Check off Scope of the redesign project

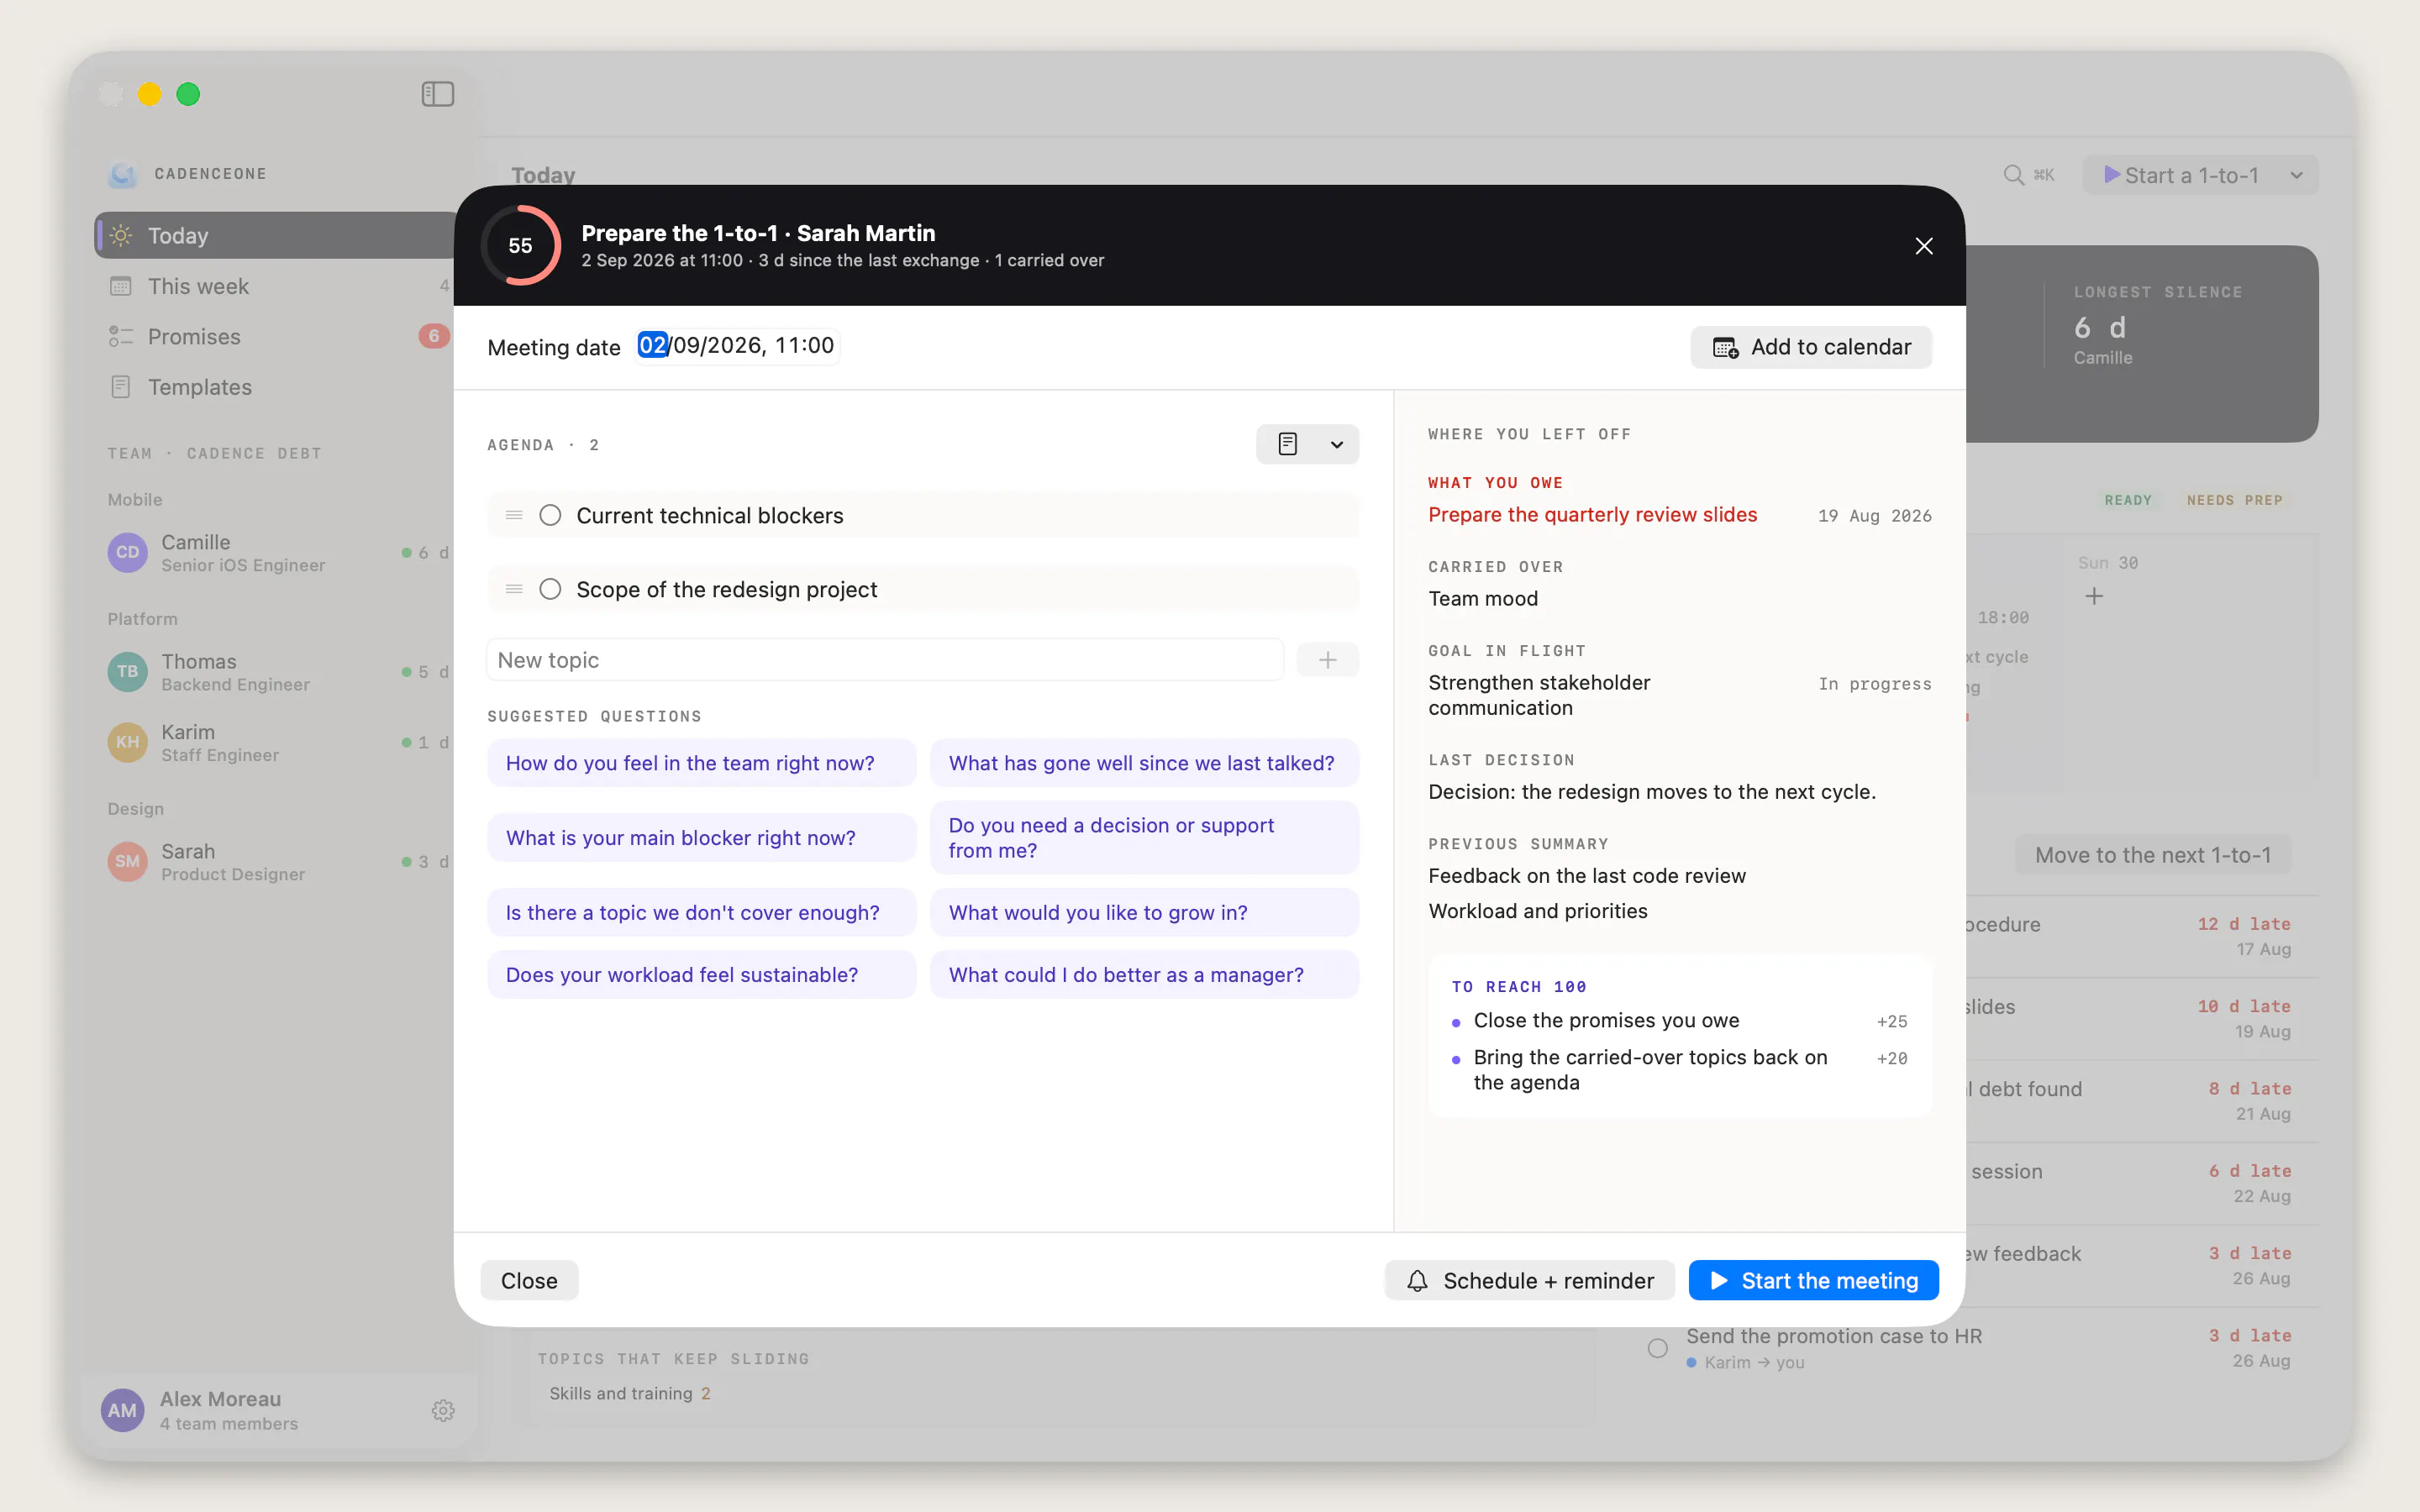tap(550, 590)
